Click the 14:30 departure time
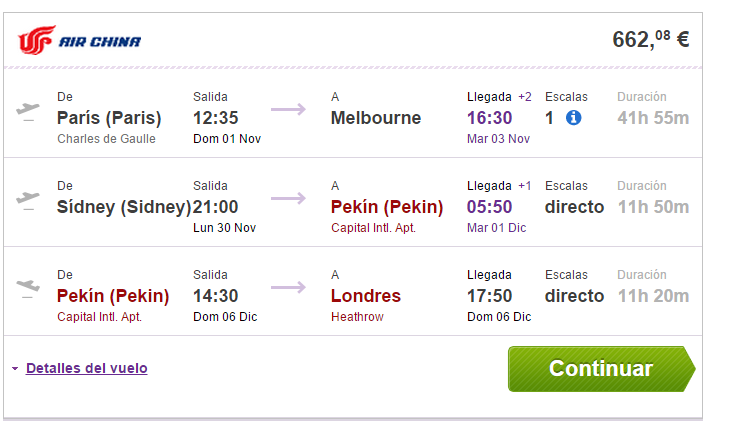This screenshot has height=448, width=733. [x=216, y=296]
